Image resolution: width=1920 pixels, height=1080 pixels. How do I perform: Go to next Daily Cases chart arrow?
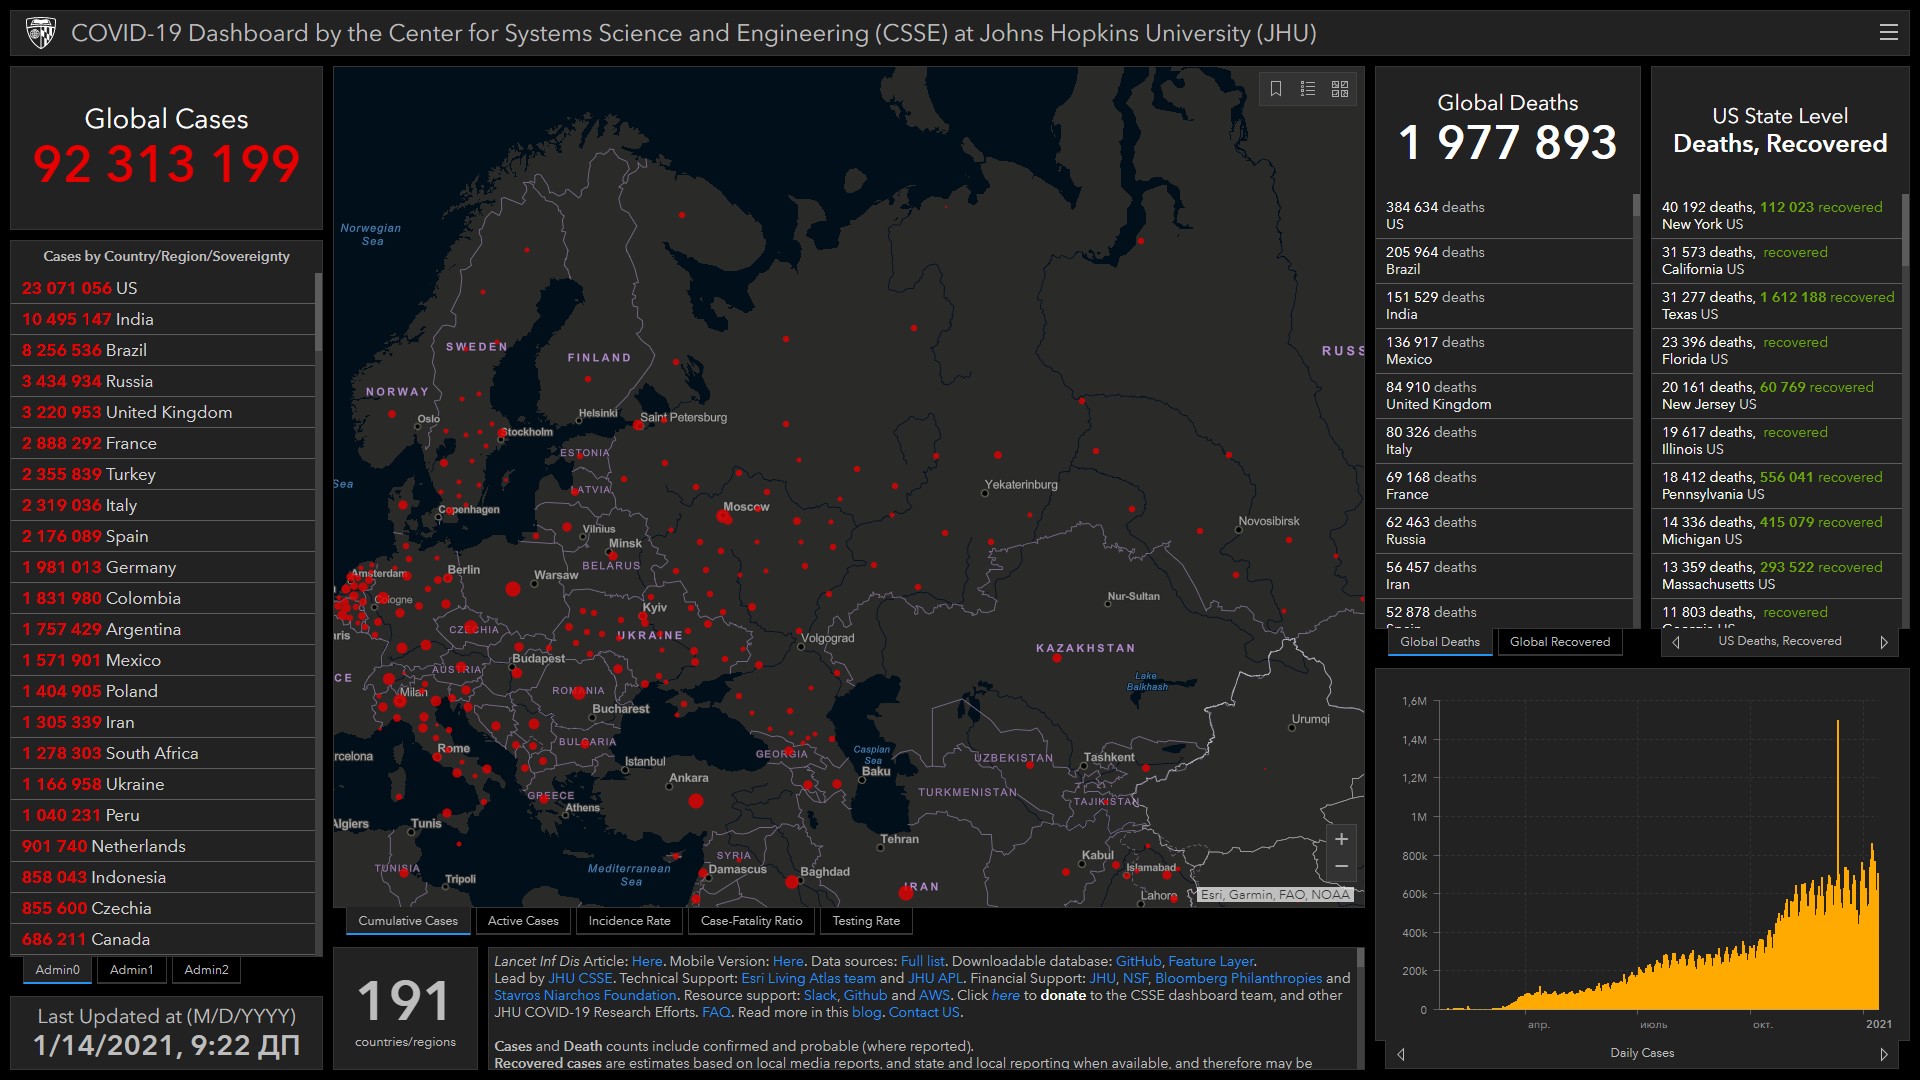coord(1883,1054)
